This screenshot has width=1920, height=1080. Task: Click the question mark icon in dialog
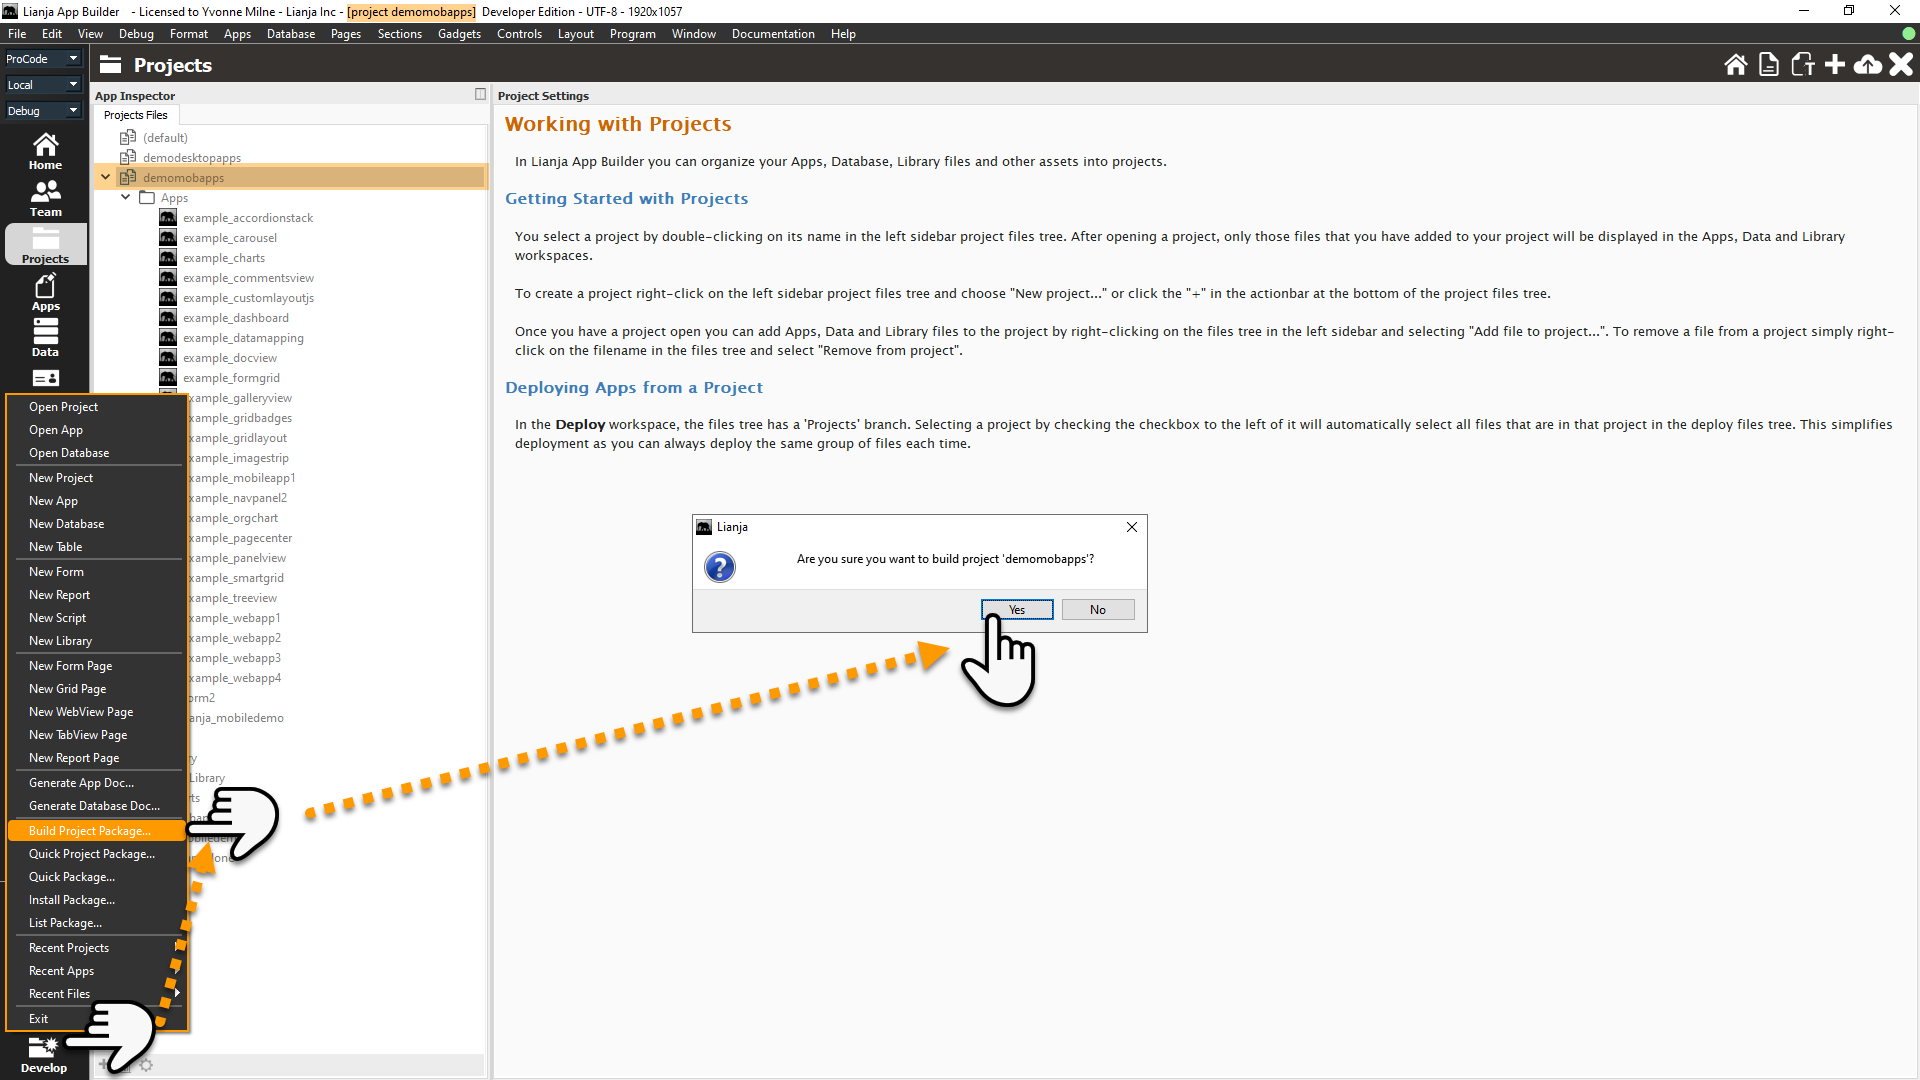(720, 567)
